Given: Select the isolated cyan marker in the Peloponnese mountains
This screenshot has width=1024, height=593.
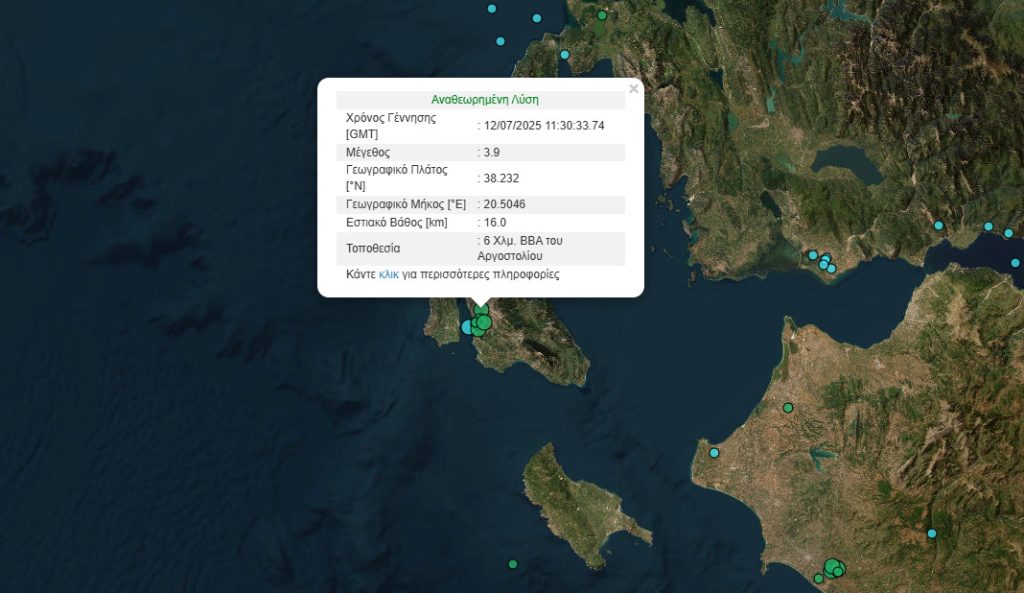Looking at the screenshot, I should pyautogui.click(x=932, y=533).
